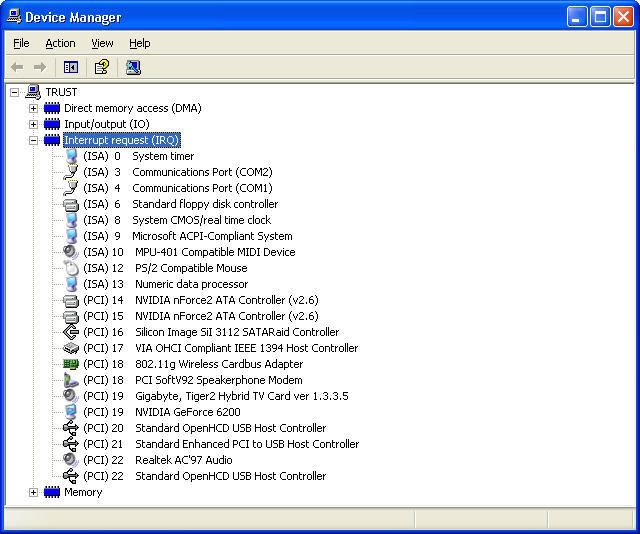The width and height of the screenshot is (640, 534).
Task: Click IRQ 14 ATA Controller icon
Action: pyautogui.click(x=71, y=300)
